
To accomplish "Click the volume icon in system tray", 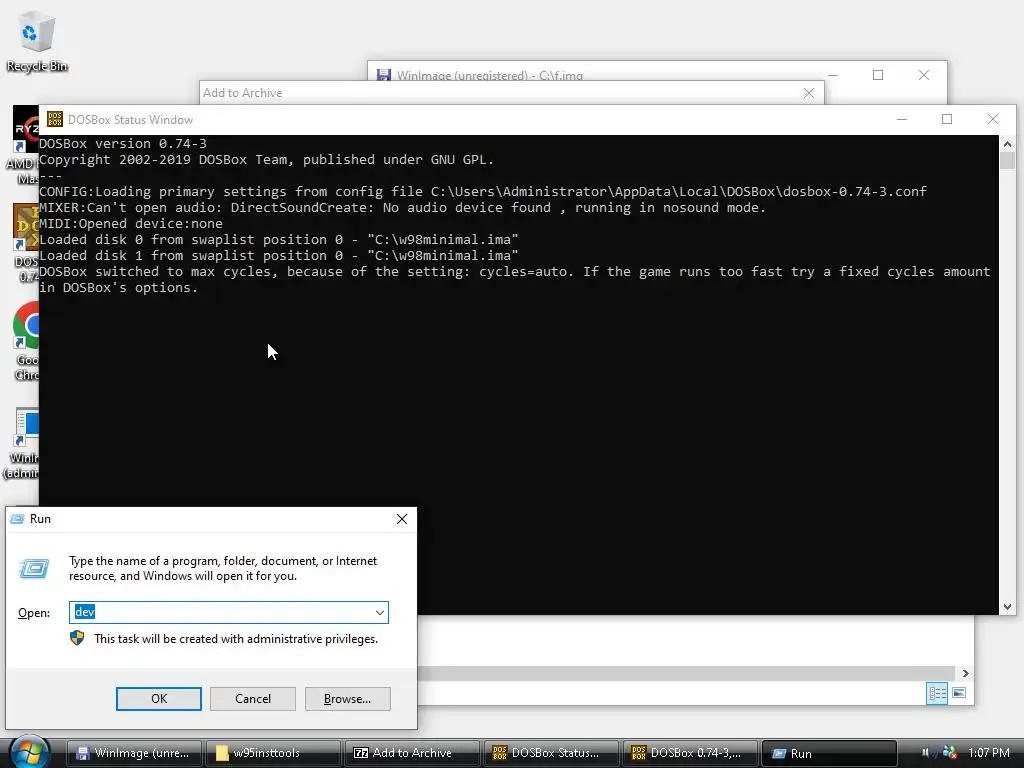I will click(925, 752).
